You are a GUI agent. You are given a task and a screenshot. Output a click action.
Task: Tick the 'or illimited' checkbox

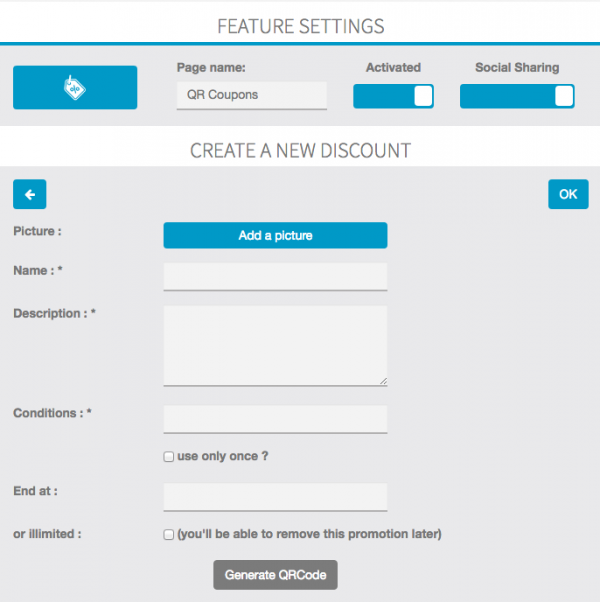tap(169, 535)
